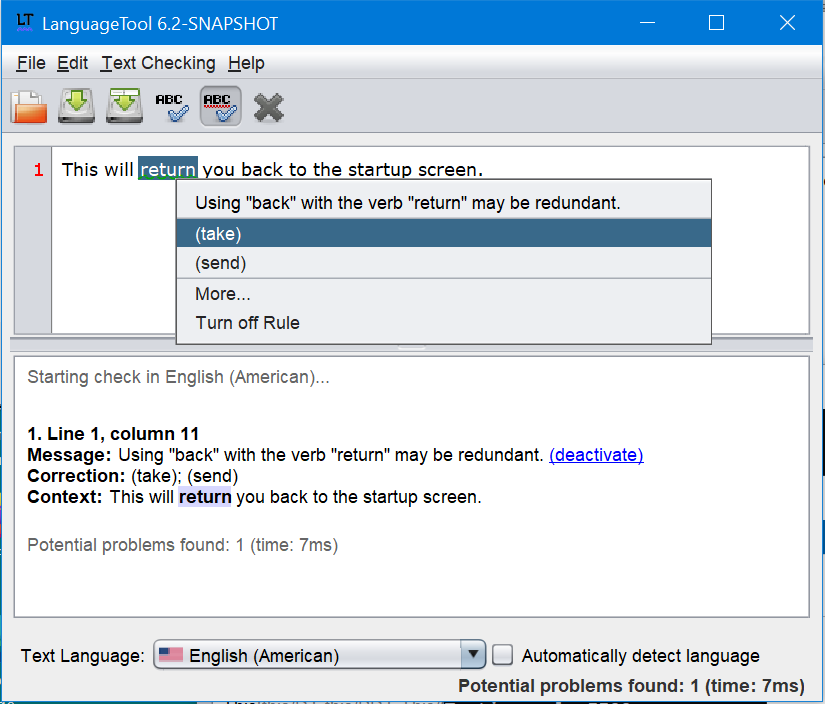The height and width of the screenshot is (704, 825).
Task: Toggle the auto-check ABC toolbar button
Action: pyautogui.click(x=220, y=107)
